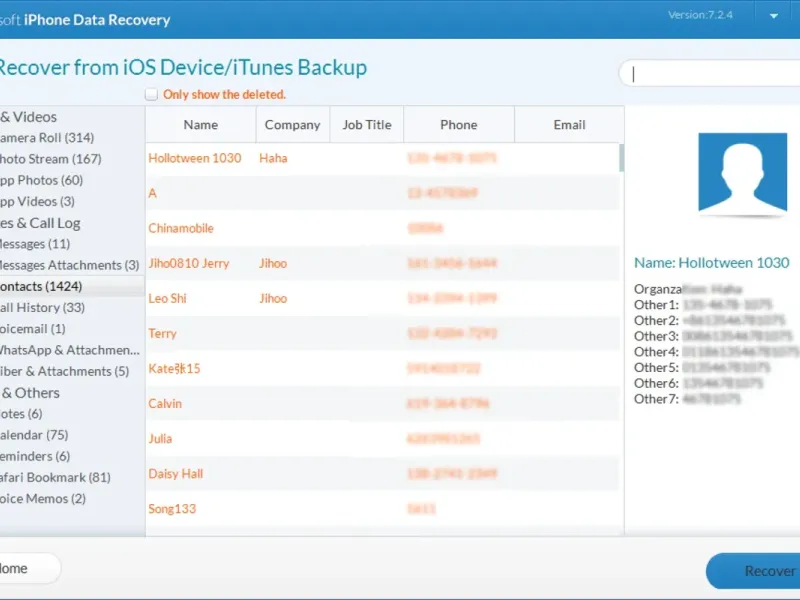Select the Jiho0810 Jerry contact row
The image size is (800, 600).
(x=382, y=263)
